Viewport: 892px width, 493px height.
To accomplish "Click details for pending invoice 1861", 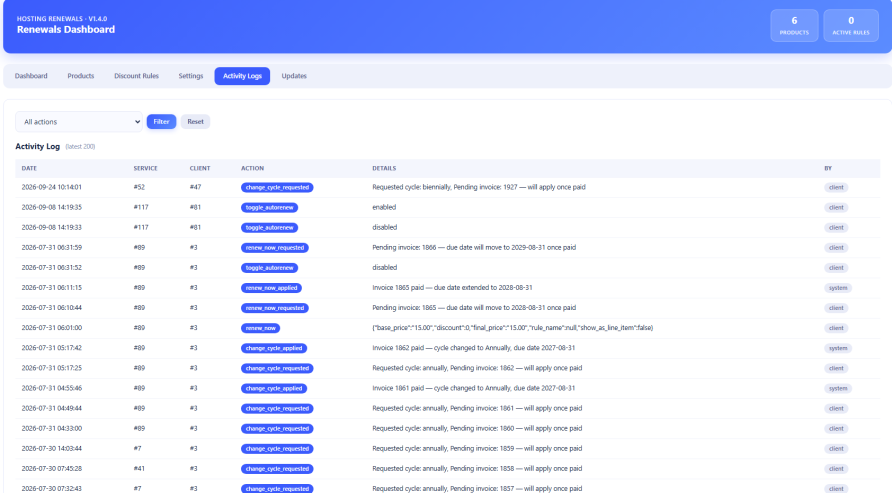I will point(477,408).
